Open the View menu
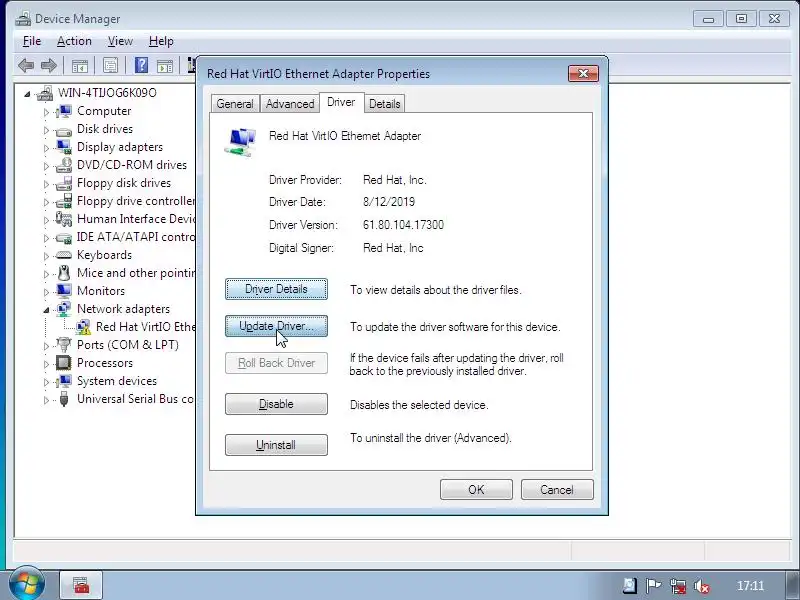The width and height of the screenshot is (800, 600). pos(120,41)
